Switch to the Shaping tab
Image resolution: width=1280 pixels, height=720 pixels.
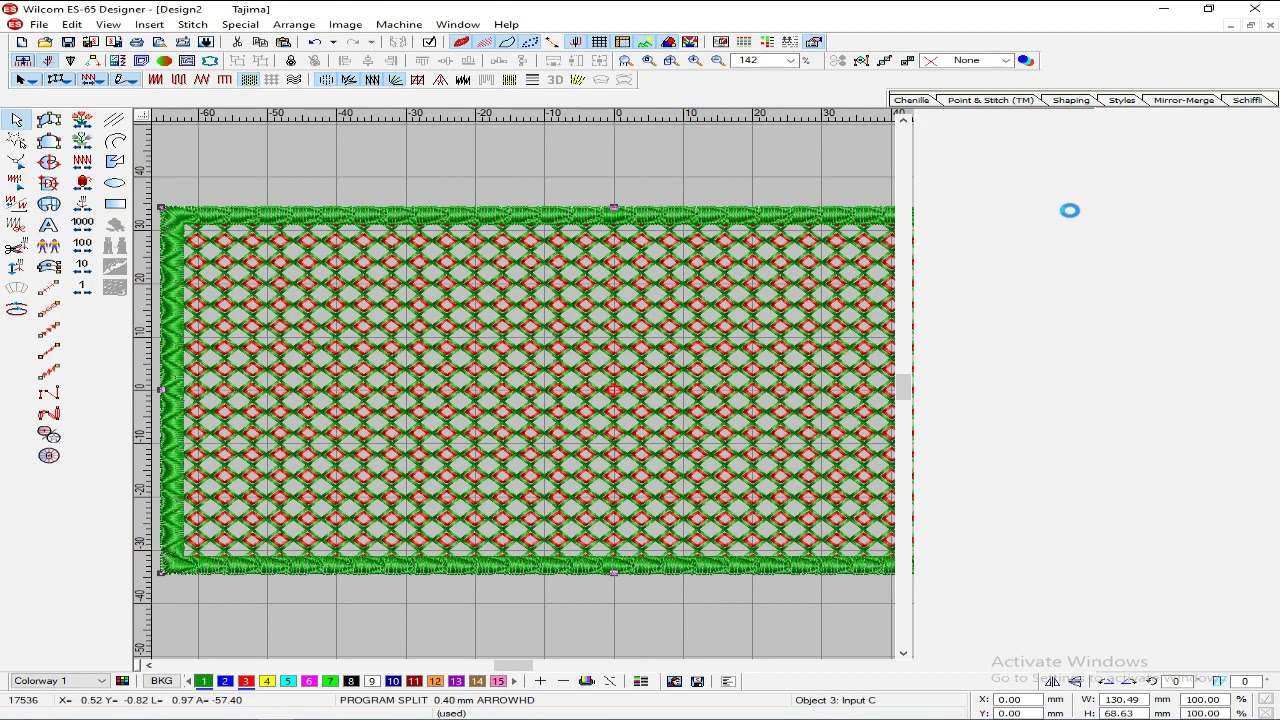pyautogui.click(x=1070, y=100)
